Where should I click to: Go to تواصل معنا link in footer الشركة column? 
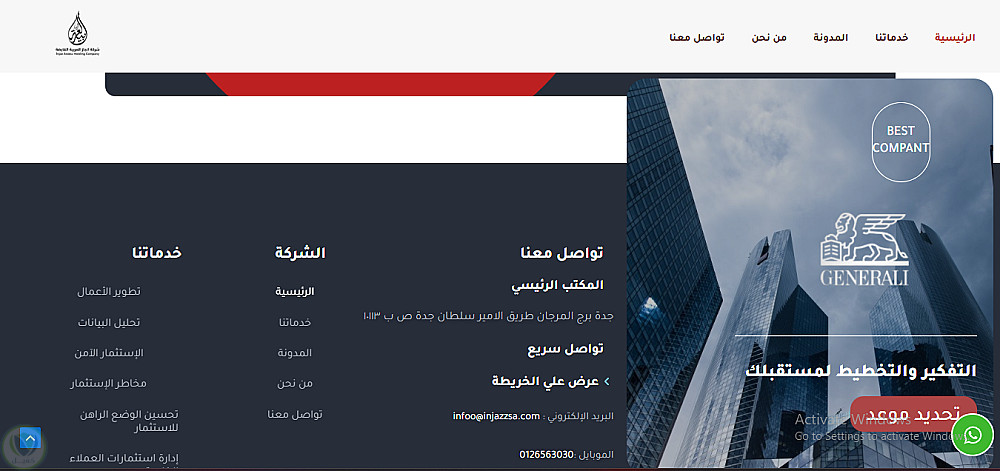point(295,414)
